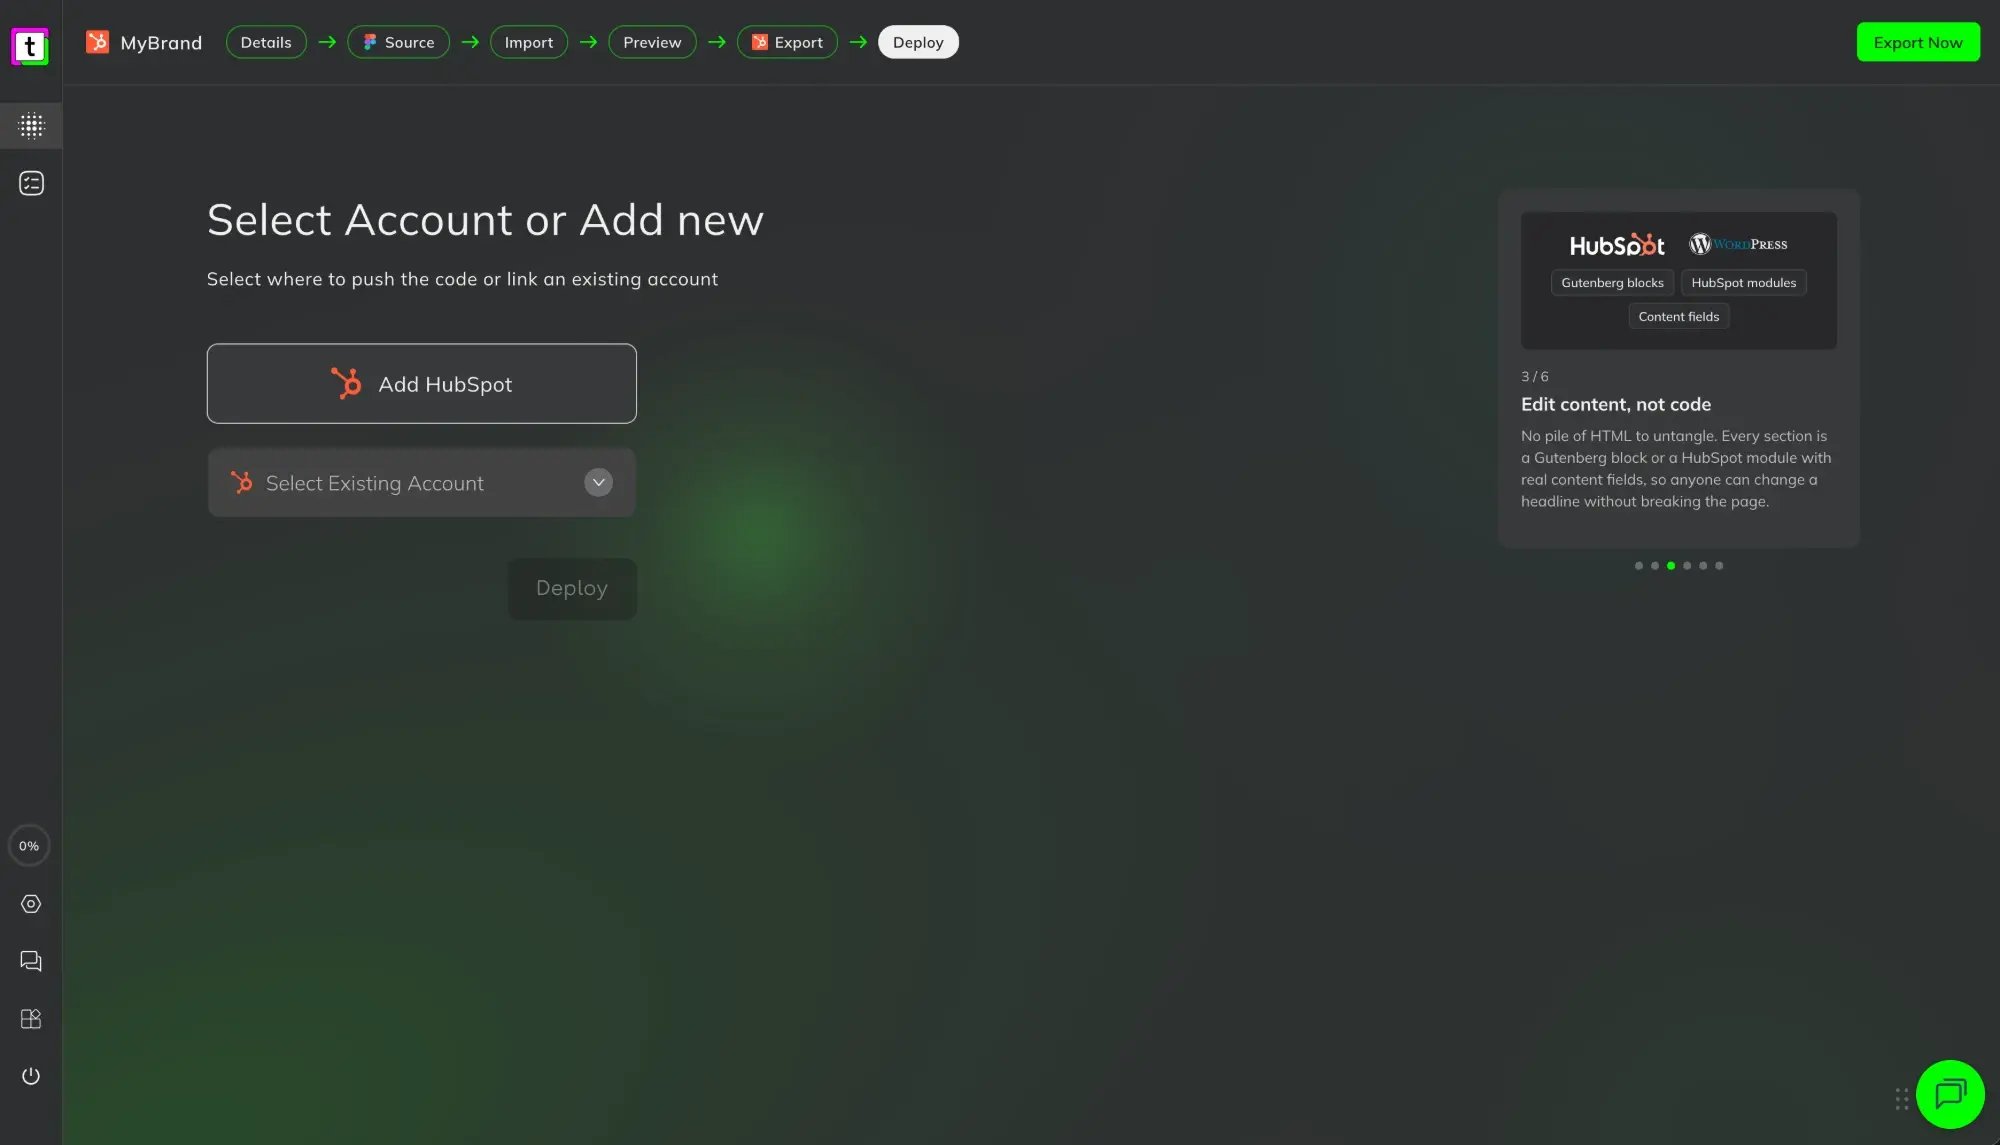Click the HubSpot logo in the card
The image size is (2000, 1145).
pyautogui.click(x=1617, y=245)
